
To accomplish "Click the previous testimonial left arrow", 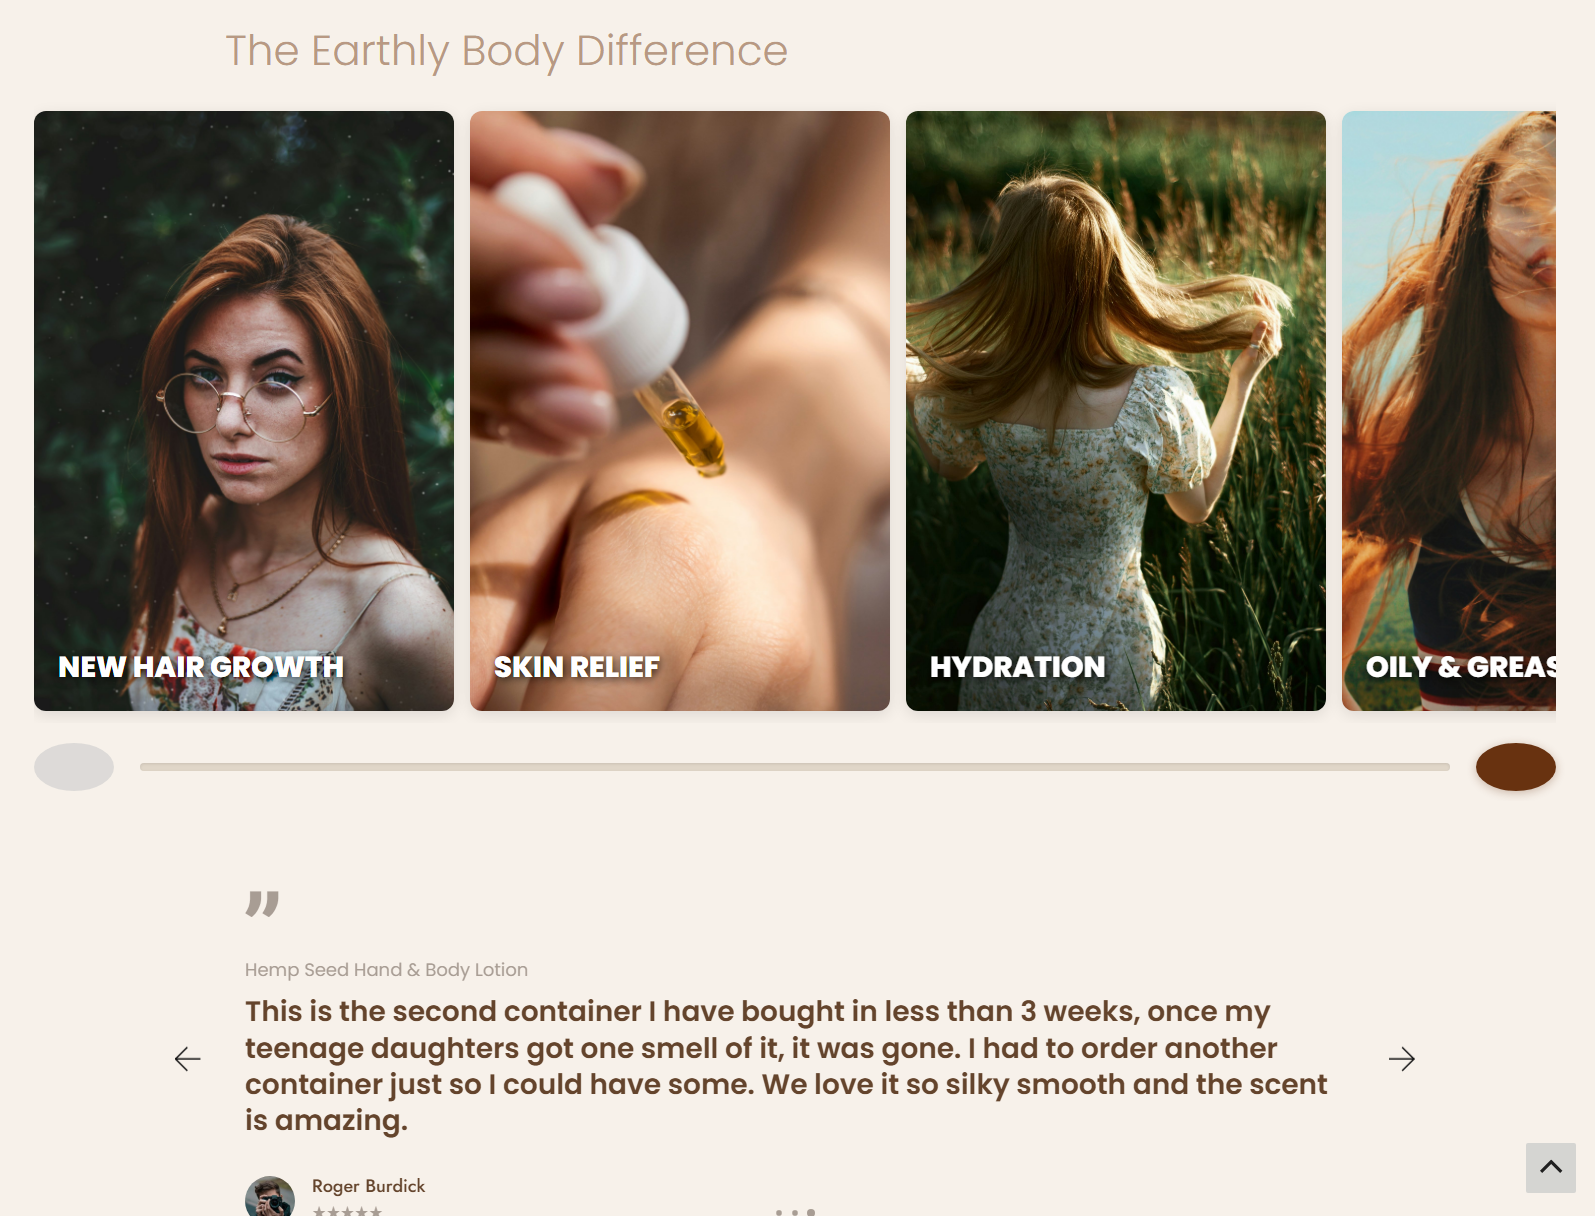I will [x=187, y=1059].
